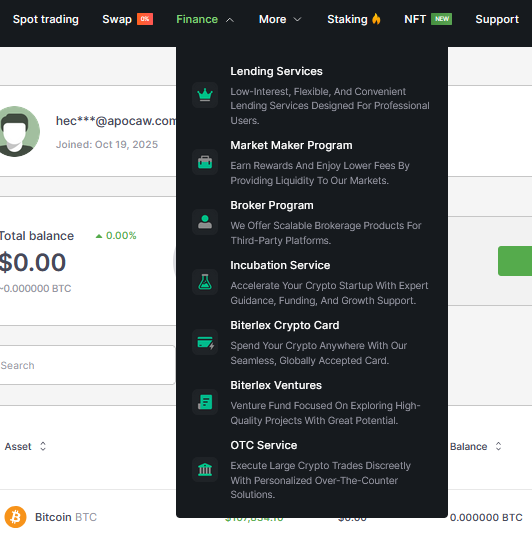Click the Lending Services crown icon
Screen dimensions: 532x536
click(x=205, y=95)
